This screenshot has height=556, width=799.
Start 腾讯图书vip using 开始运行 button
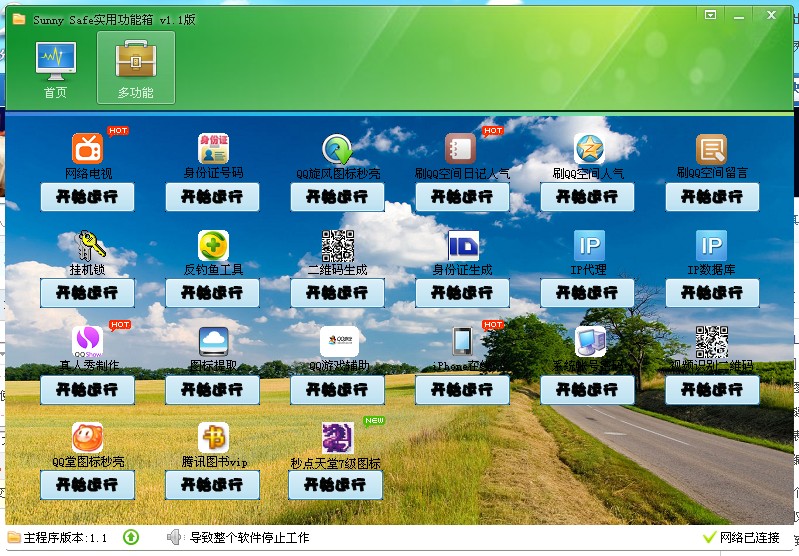tap(212, 485)
